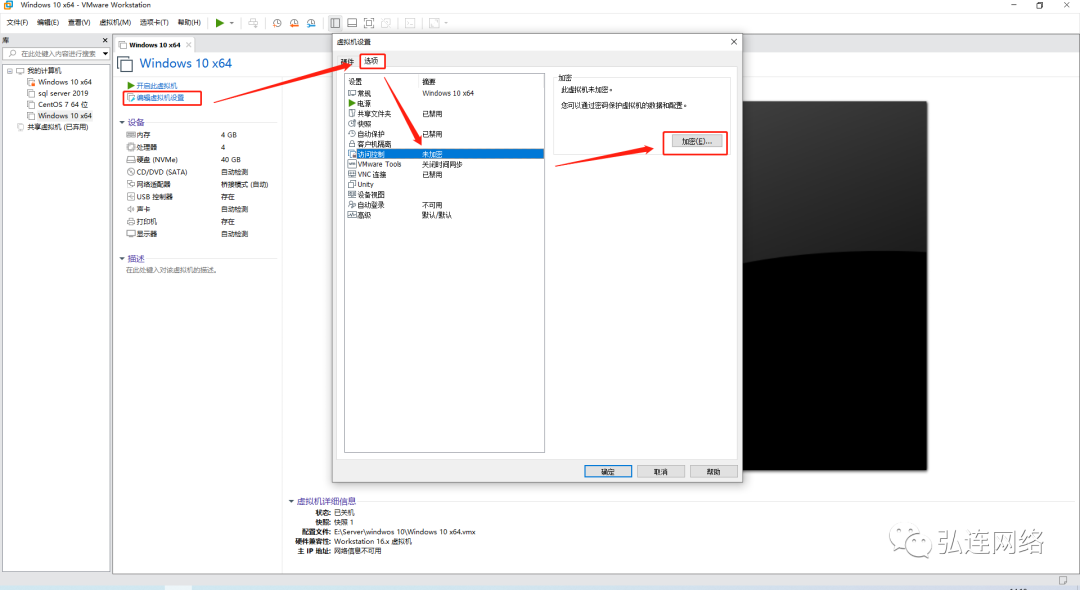Open the power options dropdown arrow beside play
1080x590 pixels.
tap(231, 23)
